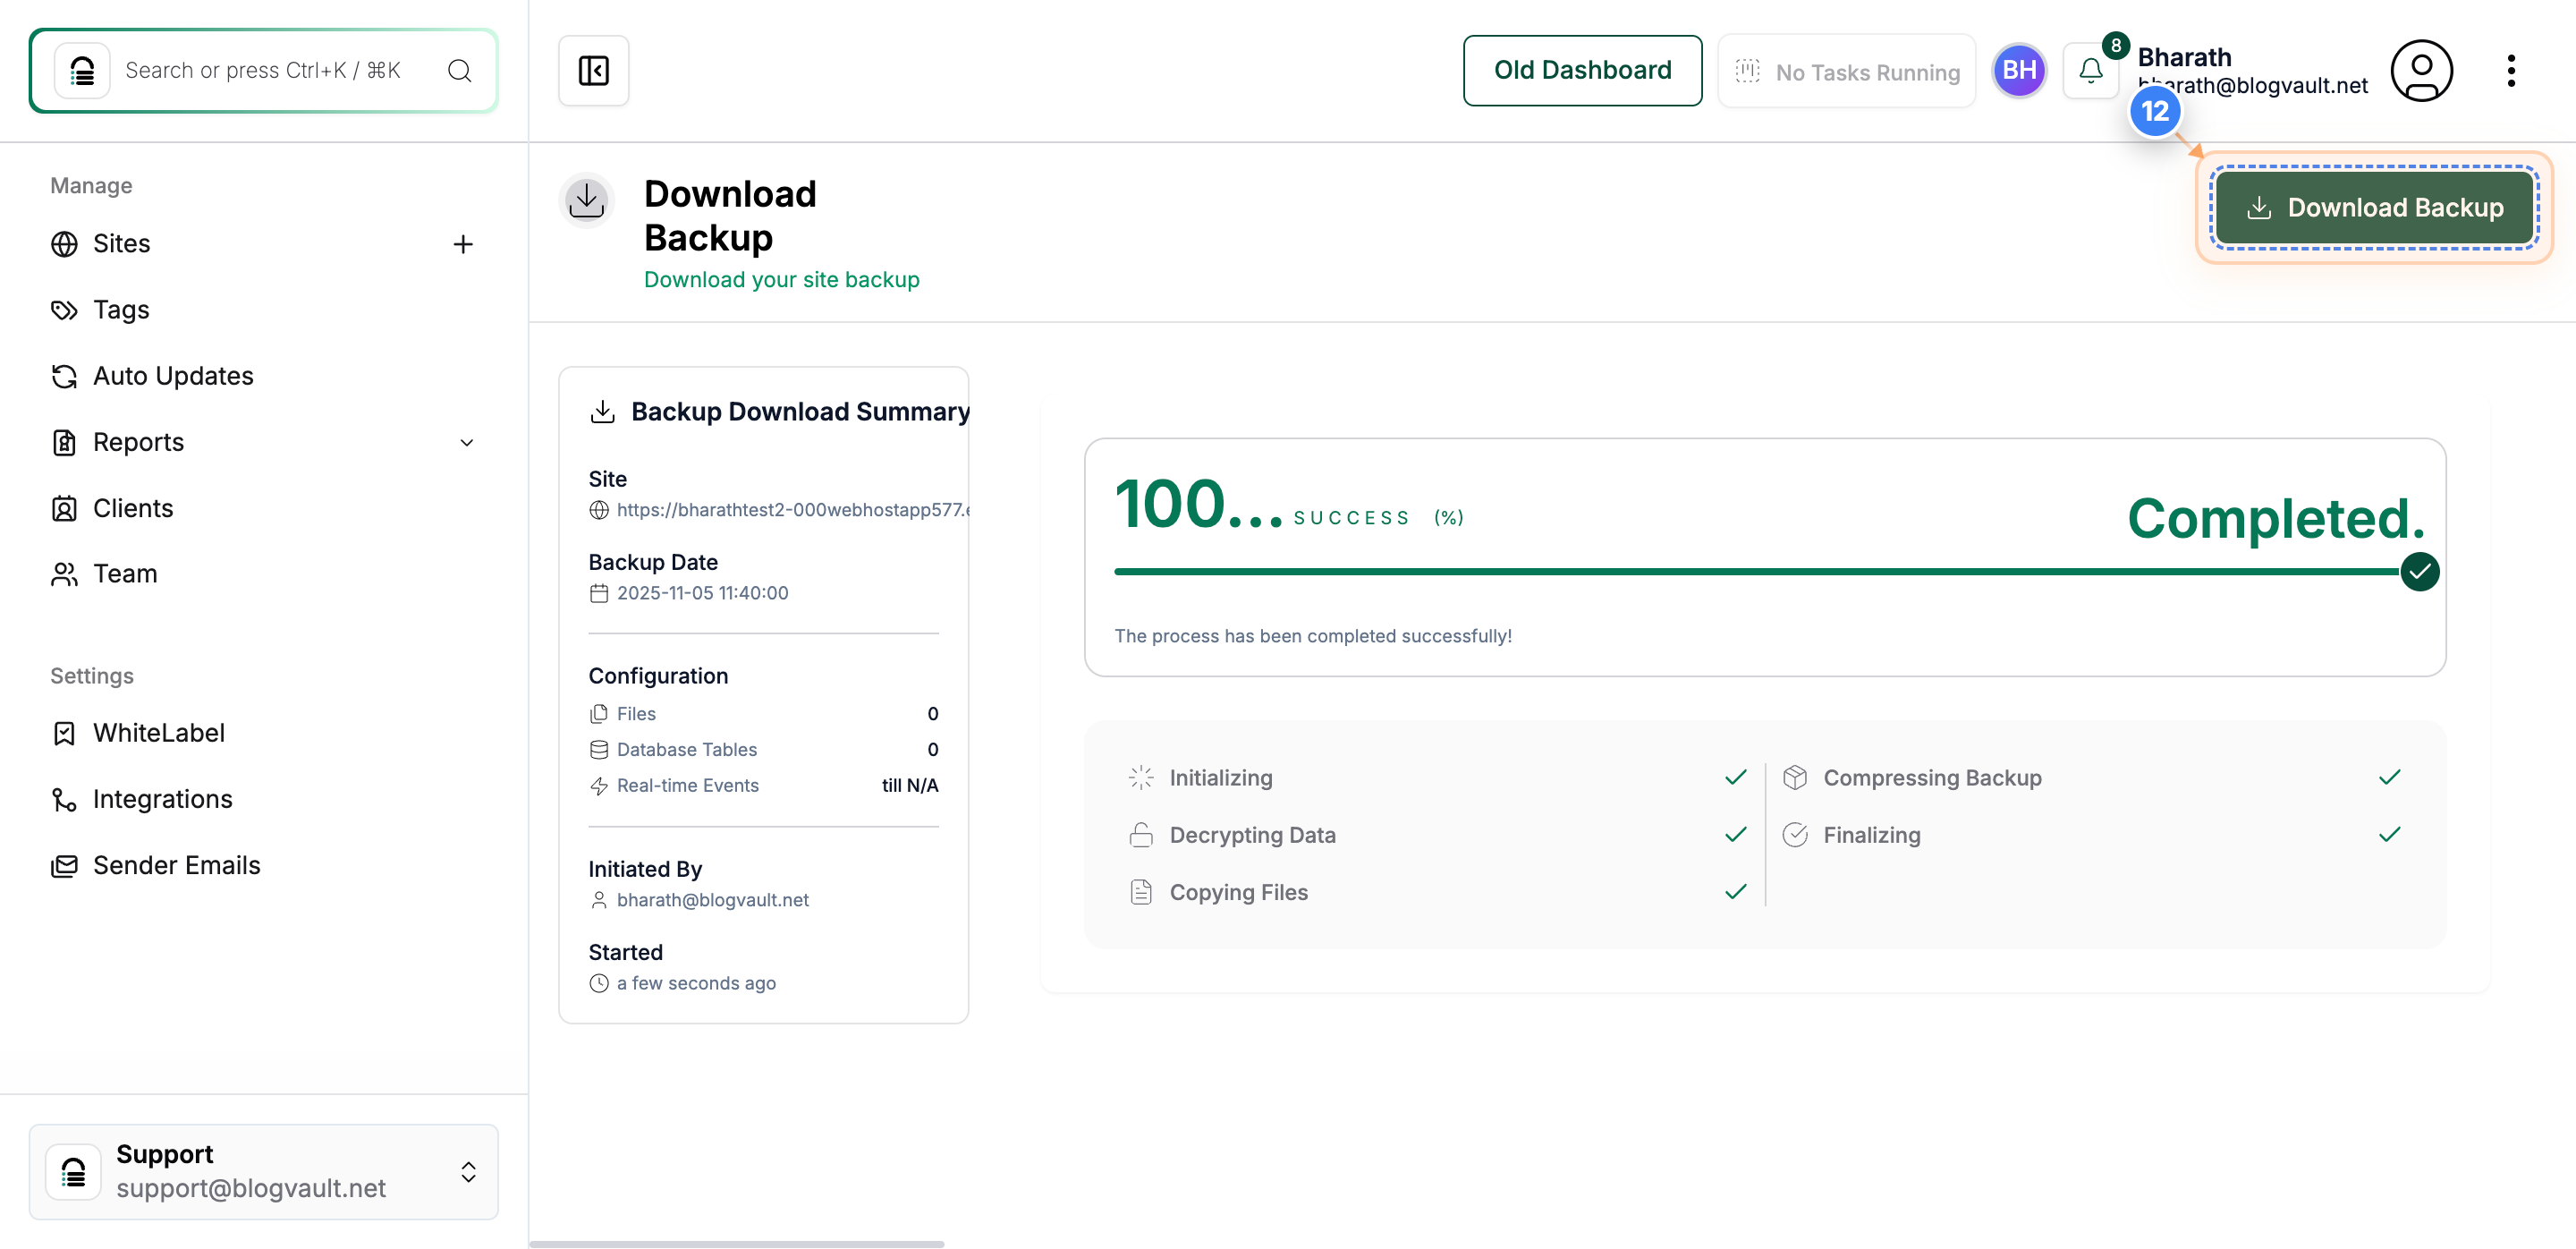Click the search magnifier icon

click(459, 70)
